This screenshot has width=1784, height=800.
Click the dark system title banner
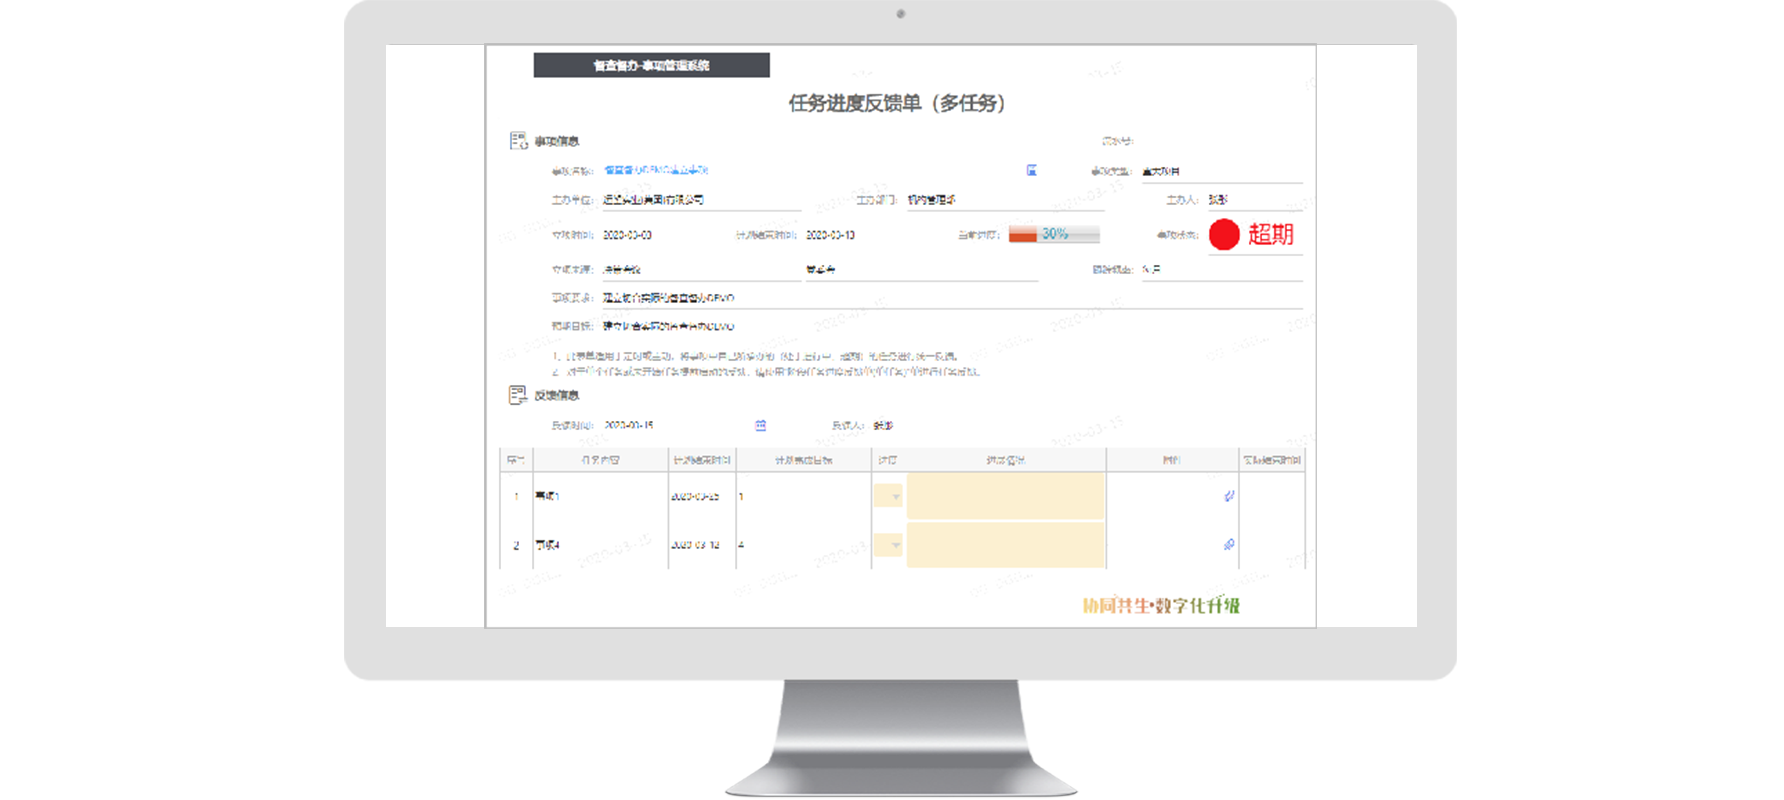point(651,65)
